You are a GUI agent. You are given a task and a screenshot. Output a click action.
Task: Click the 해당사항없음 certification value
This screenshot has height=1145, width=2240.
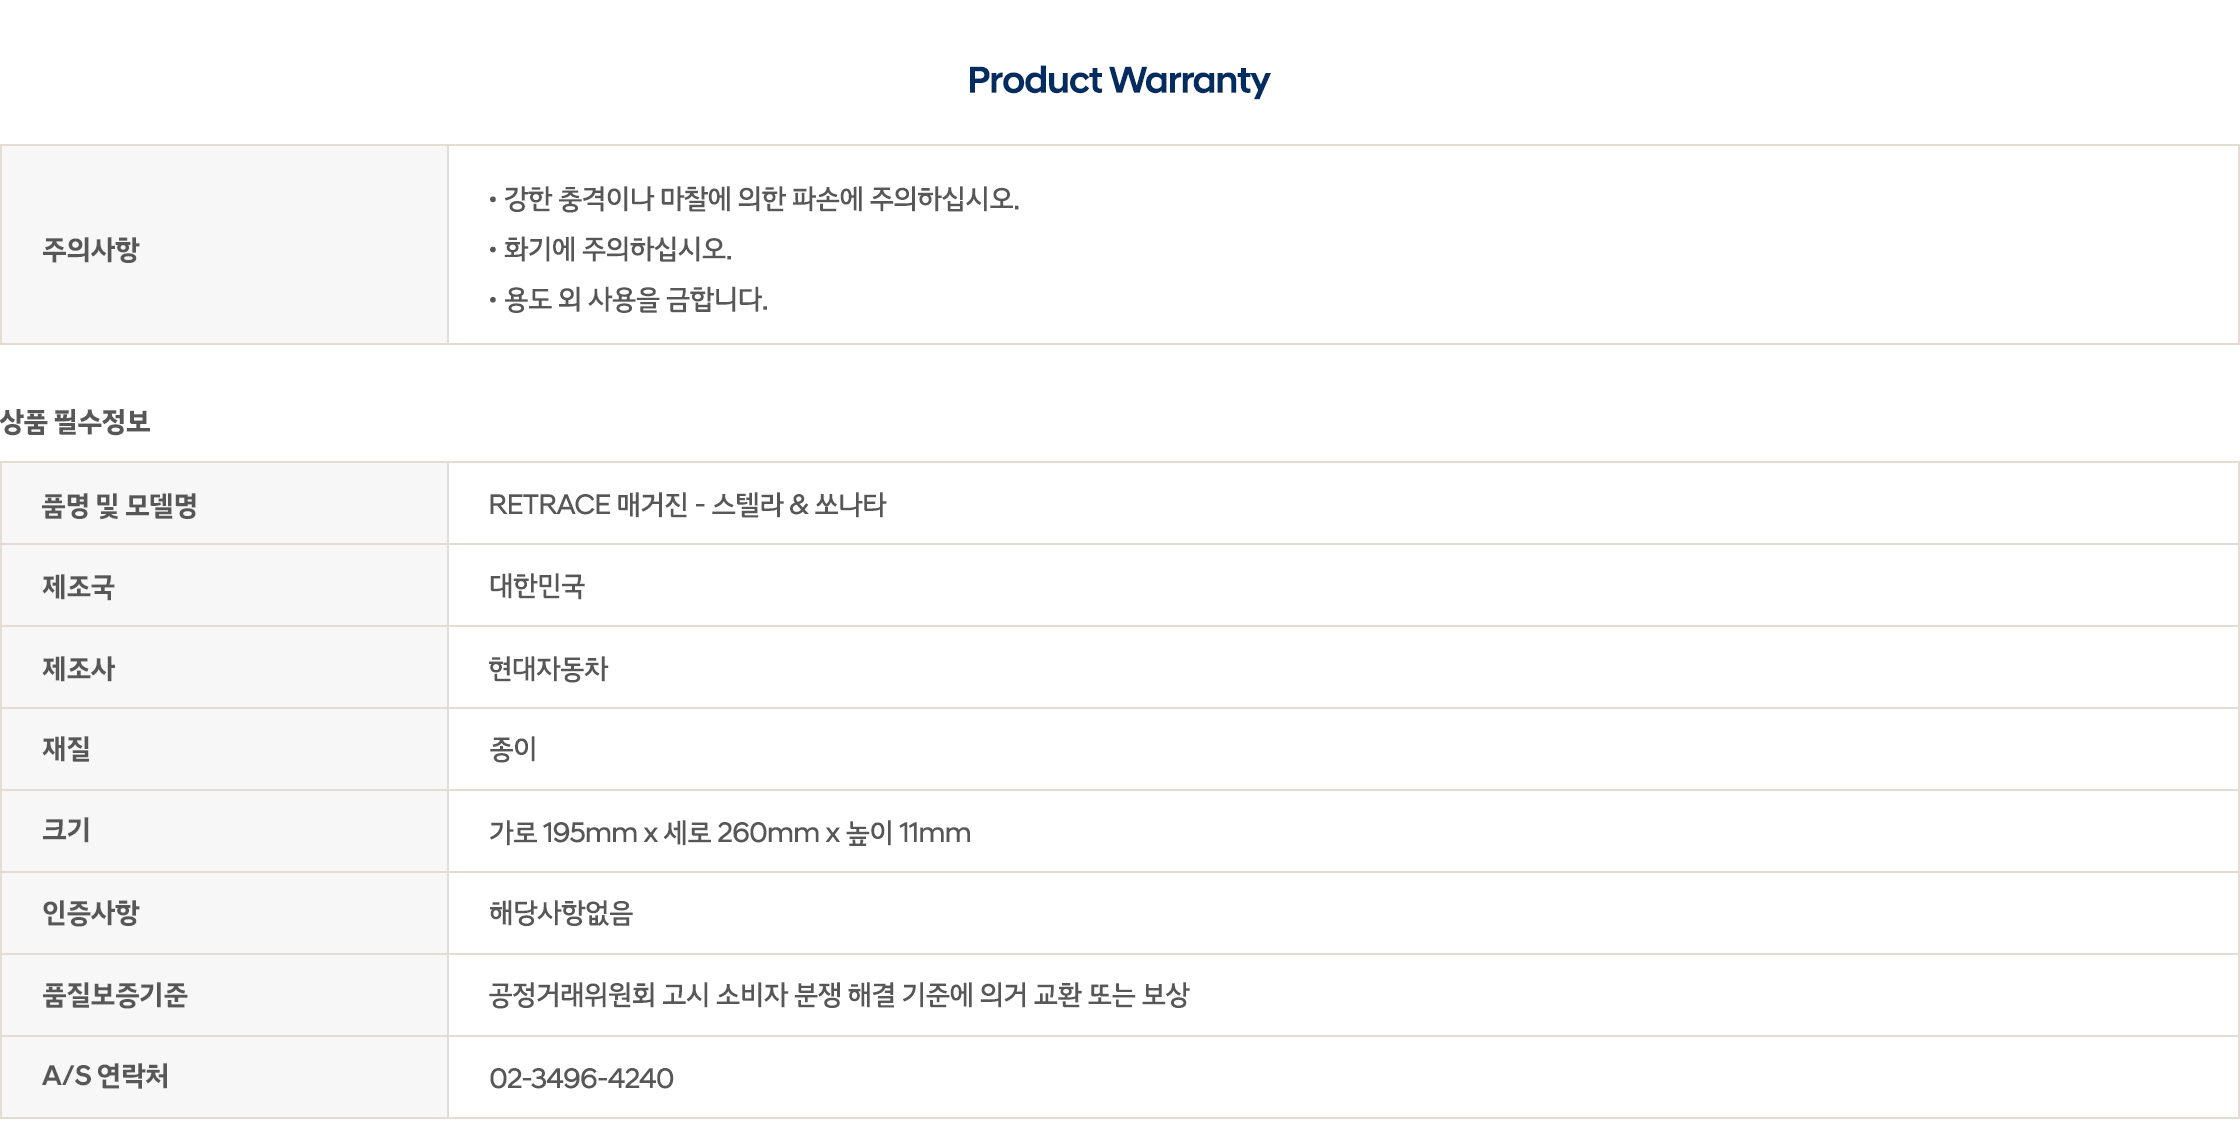tap(560, 913)
